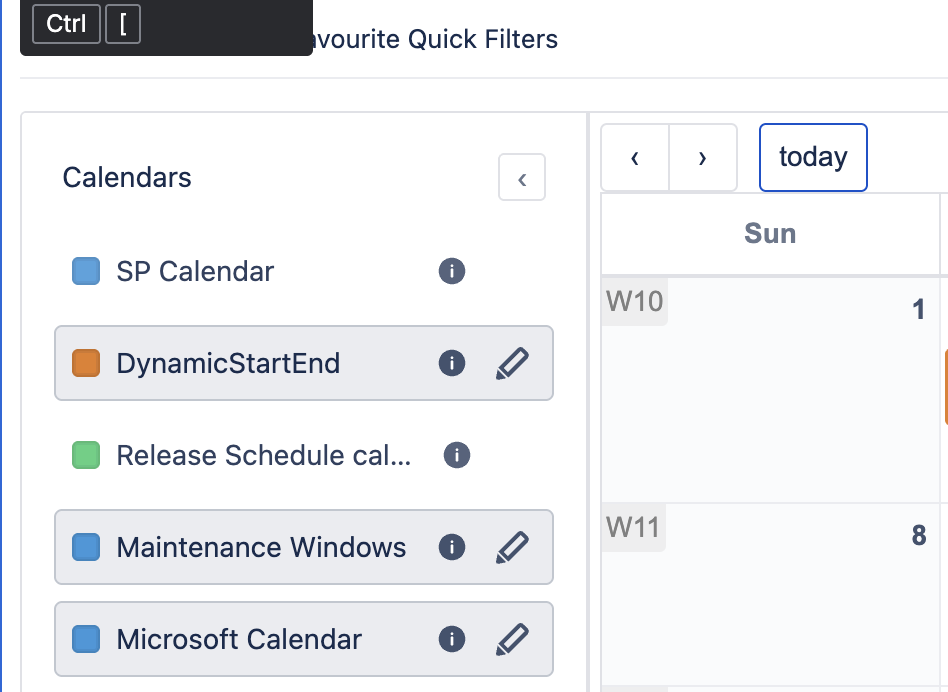Edit the DynamicStartEnd calendar
The image size is (948, 692).
click(x=513, y=363)
